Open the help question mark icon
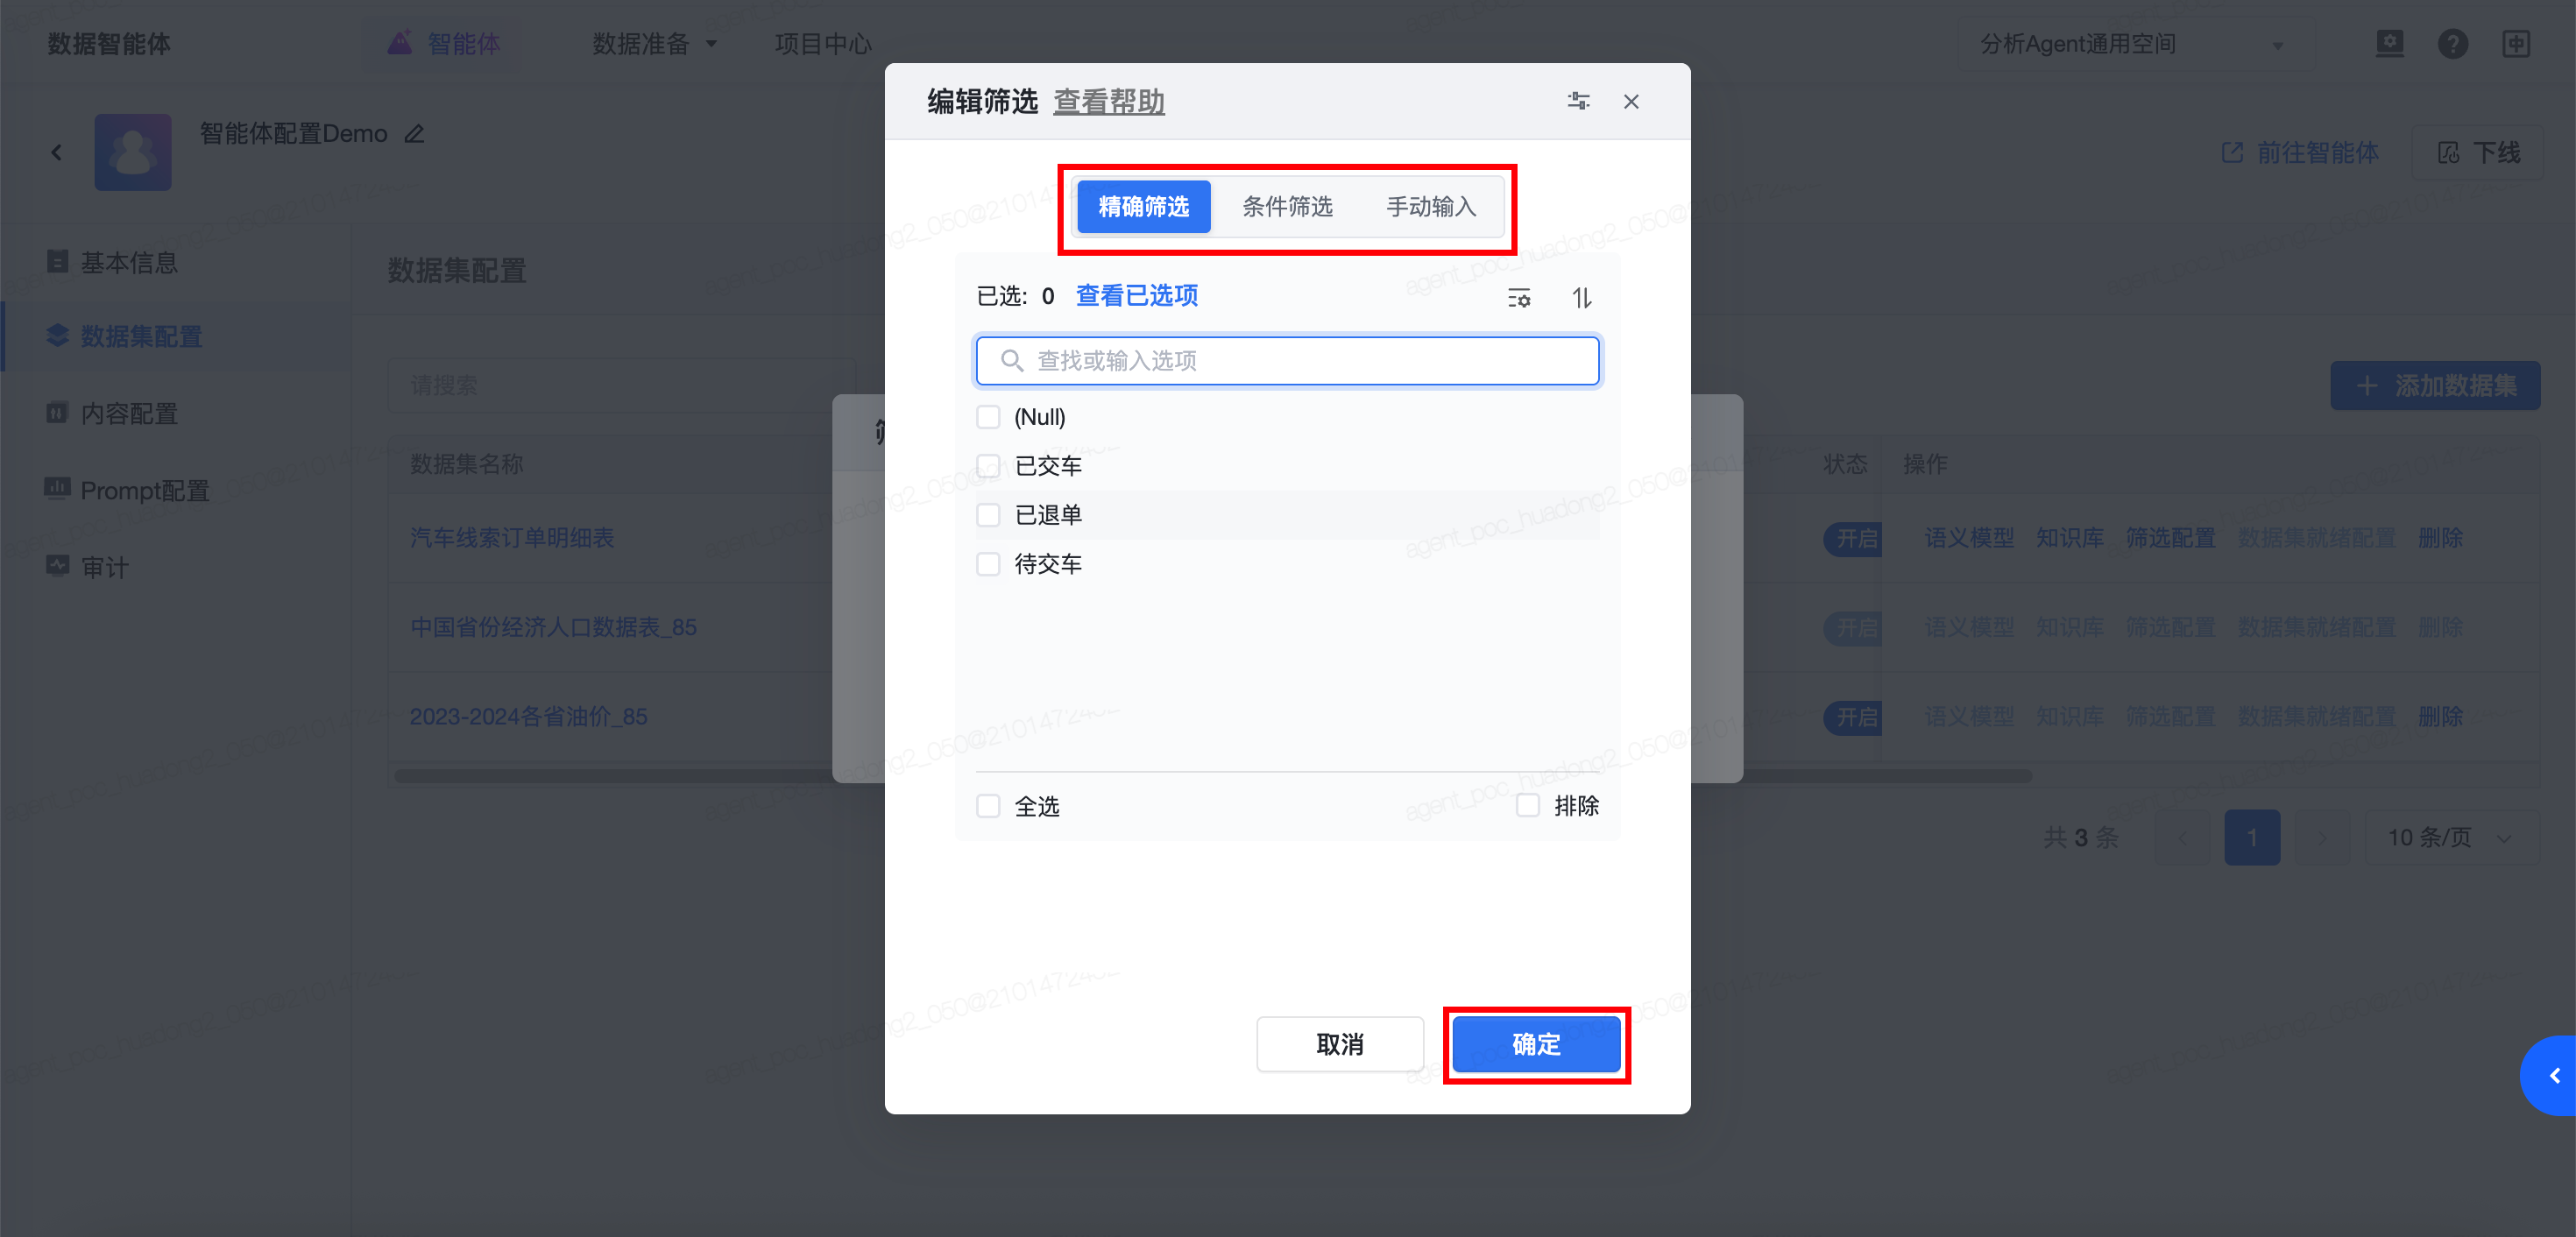This screenshot has height=1237, width=2576. click(2453, 44)
